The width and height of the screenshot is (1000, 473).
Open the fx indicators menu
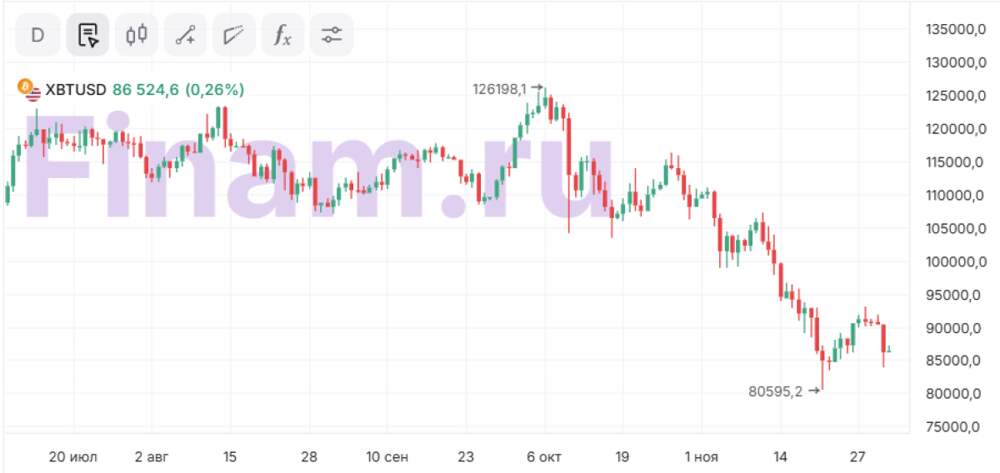(x=283, y=35)
